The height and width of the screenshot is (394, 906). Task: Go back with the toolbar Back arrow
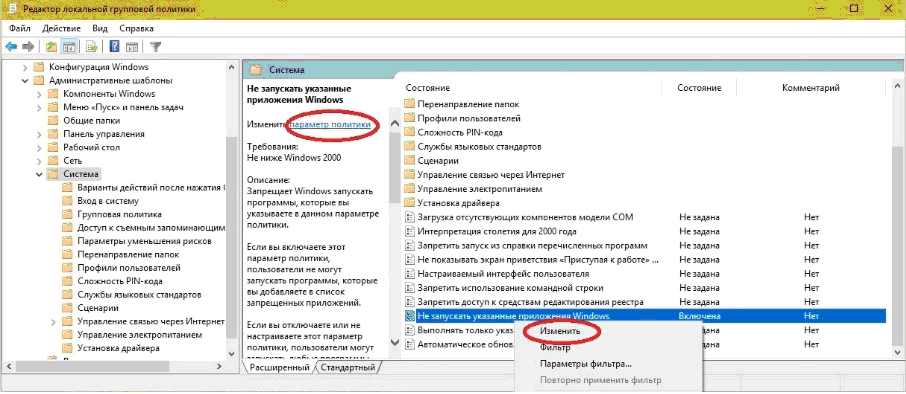[x=10, y=47]
